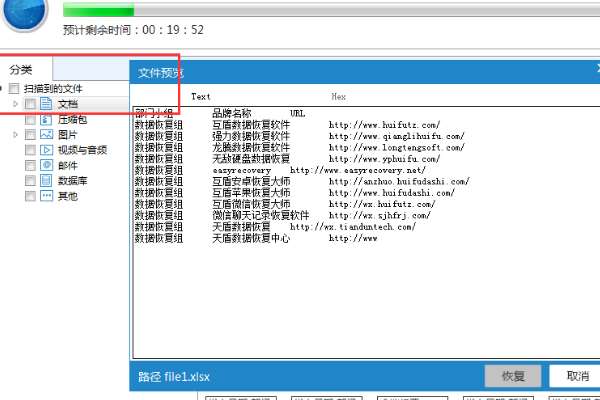
Task: Click the 扫描到的文件 root label
Action: click(53, 89)
